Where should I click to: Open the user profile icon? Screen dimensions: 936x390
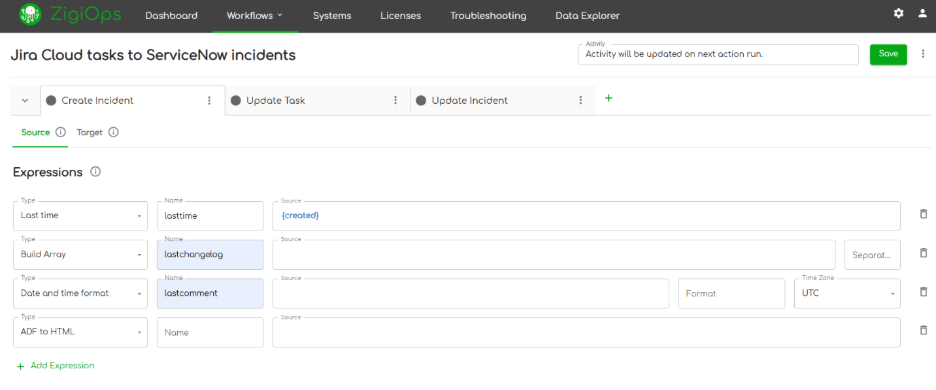(922, 13)
